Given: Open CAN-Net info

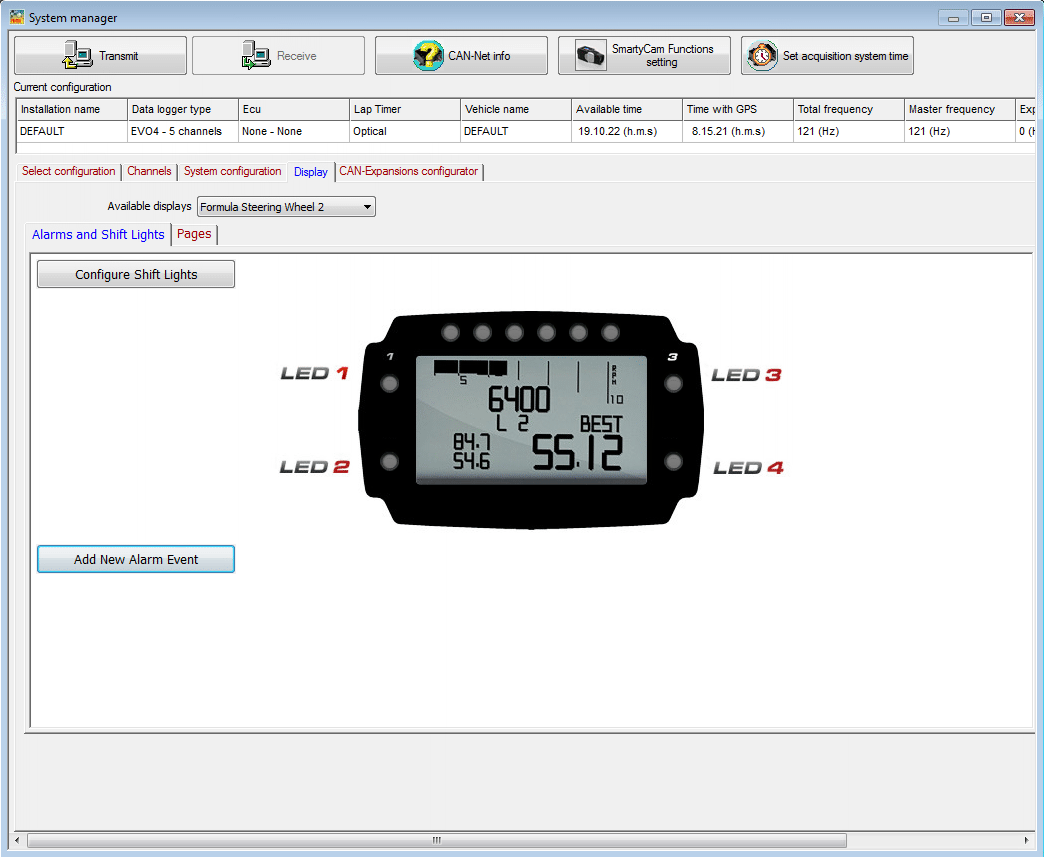Looking at the screenshot, I should point(429,55).
